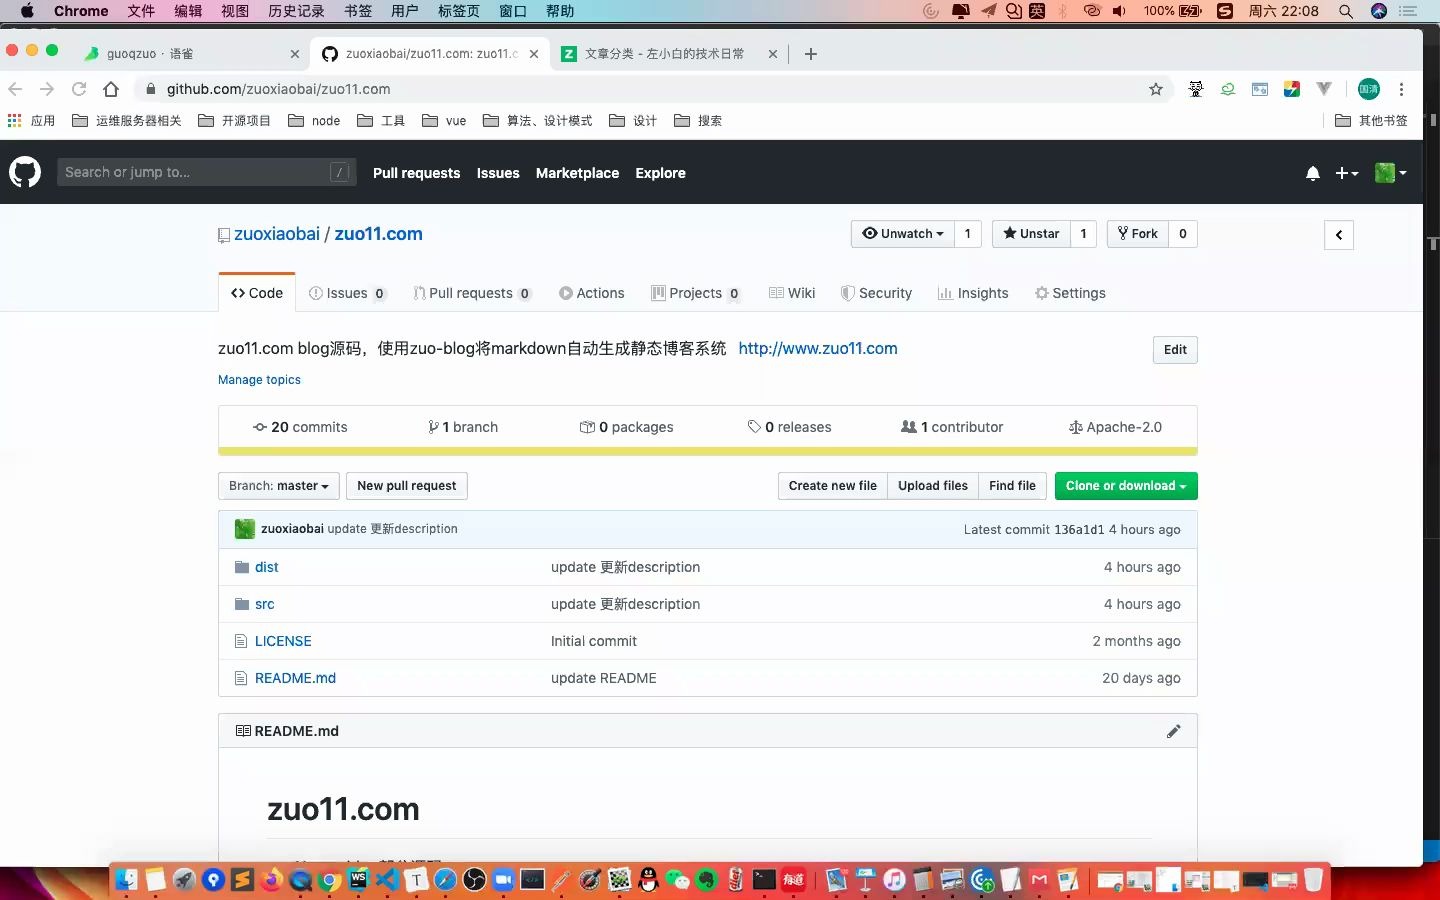
Task: View 0 releases link
Action: [x=789, y=427]
